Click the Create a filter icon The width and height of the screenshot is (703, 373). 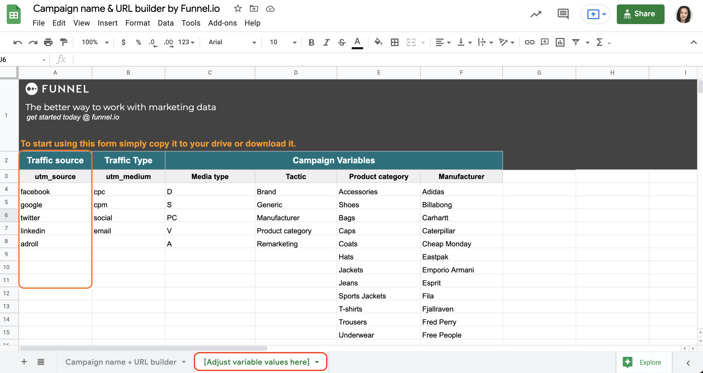click(576, 43)
